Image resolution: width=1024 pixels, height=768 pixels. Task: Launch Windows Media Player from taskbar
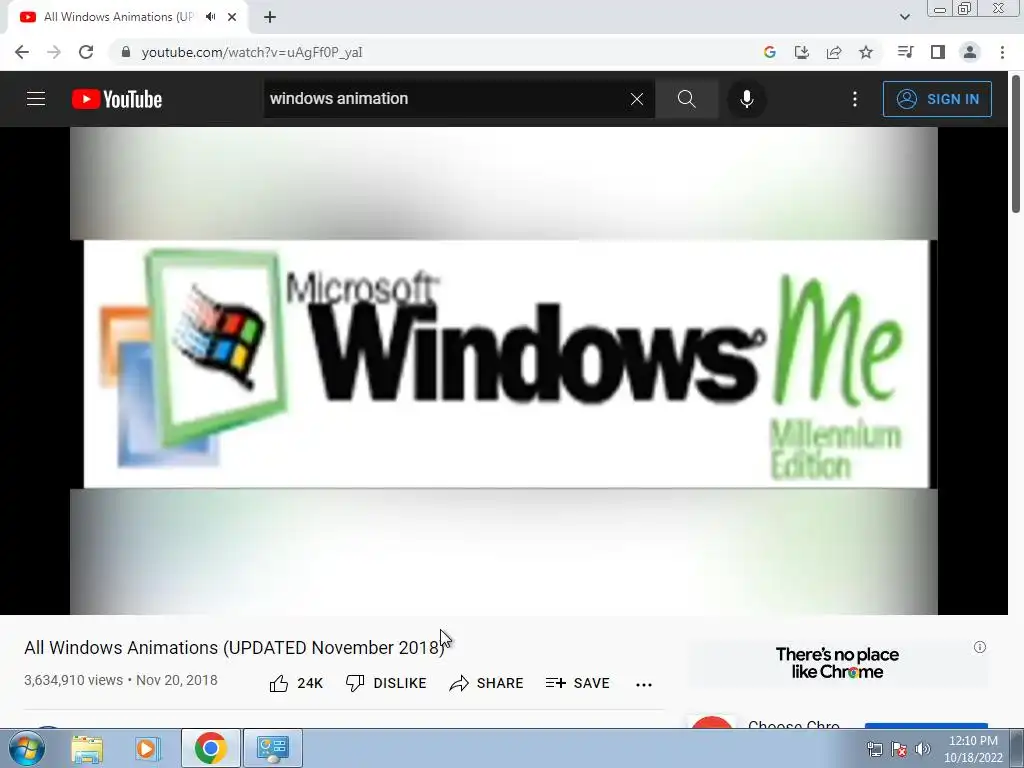148,748
